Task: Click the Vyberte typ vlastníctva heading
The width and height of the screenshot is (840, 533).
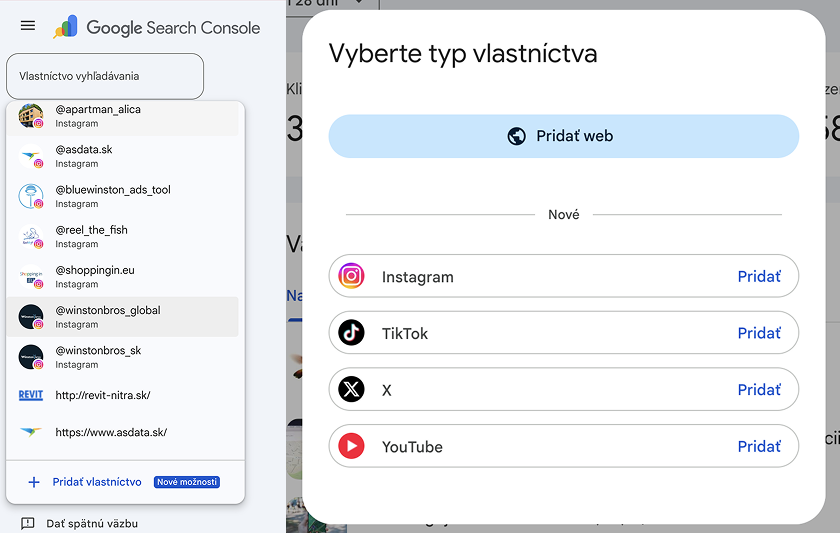Action: pyautogui.click(x=463, y=54)
